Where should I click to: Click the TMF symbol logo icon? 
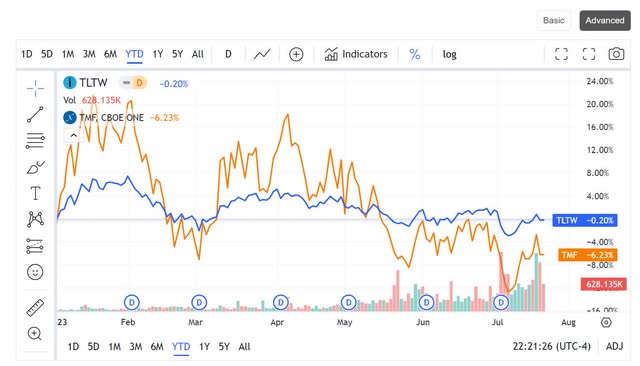click(x=70, y=118)
